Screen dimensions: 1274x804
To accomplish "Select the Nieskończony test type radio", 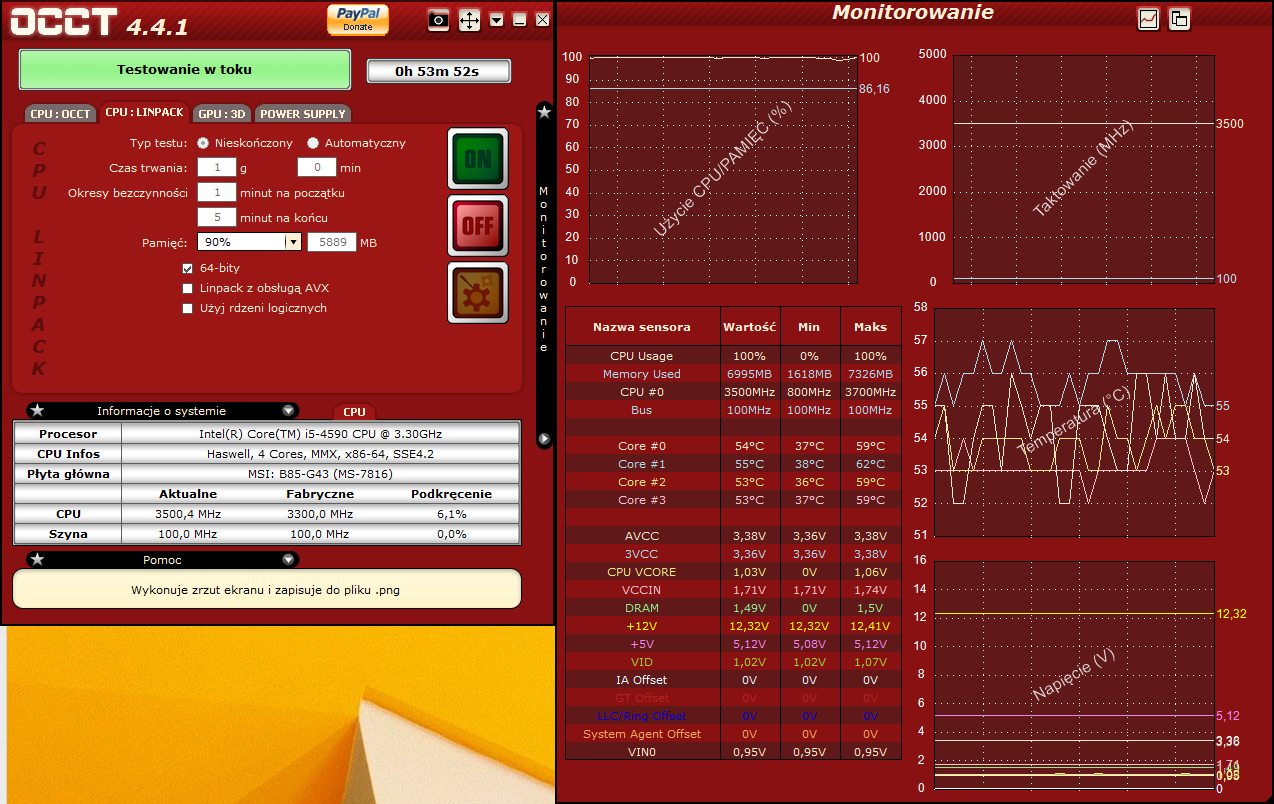I will point(203,143).
